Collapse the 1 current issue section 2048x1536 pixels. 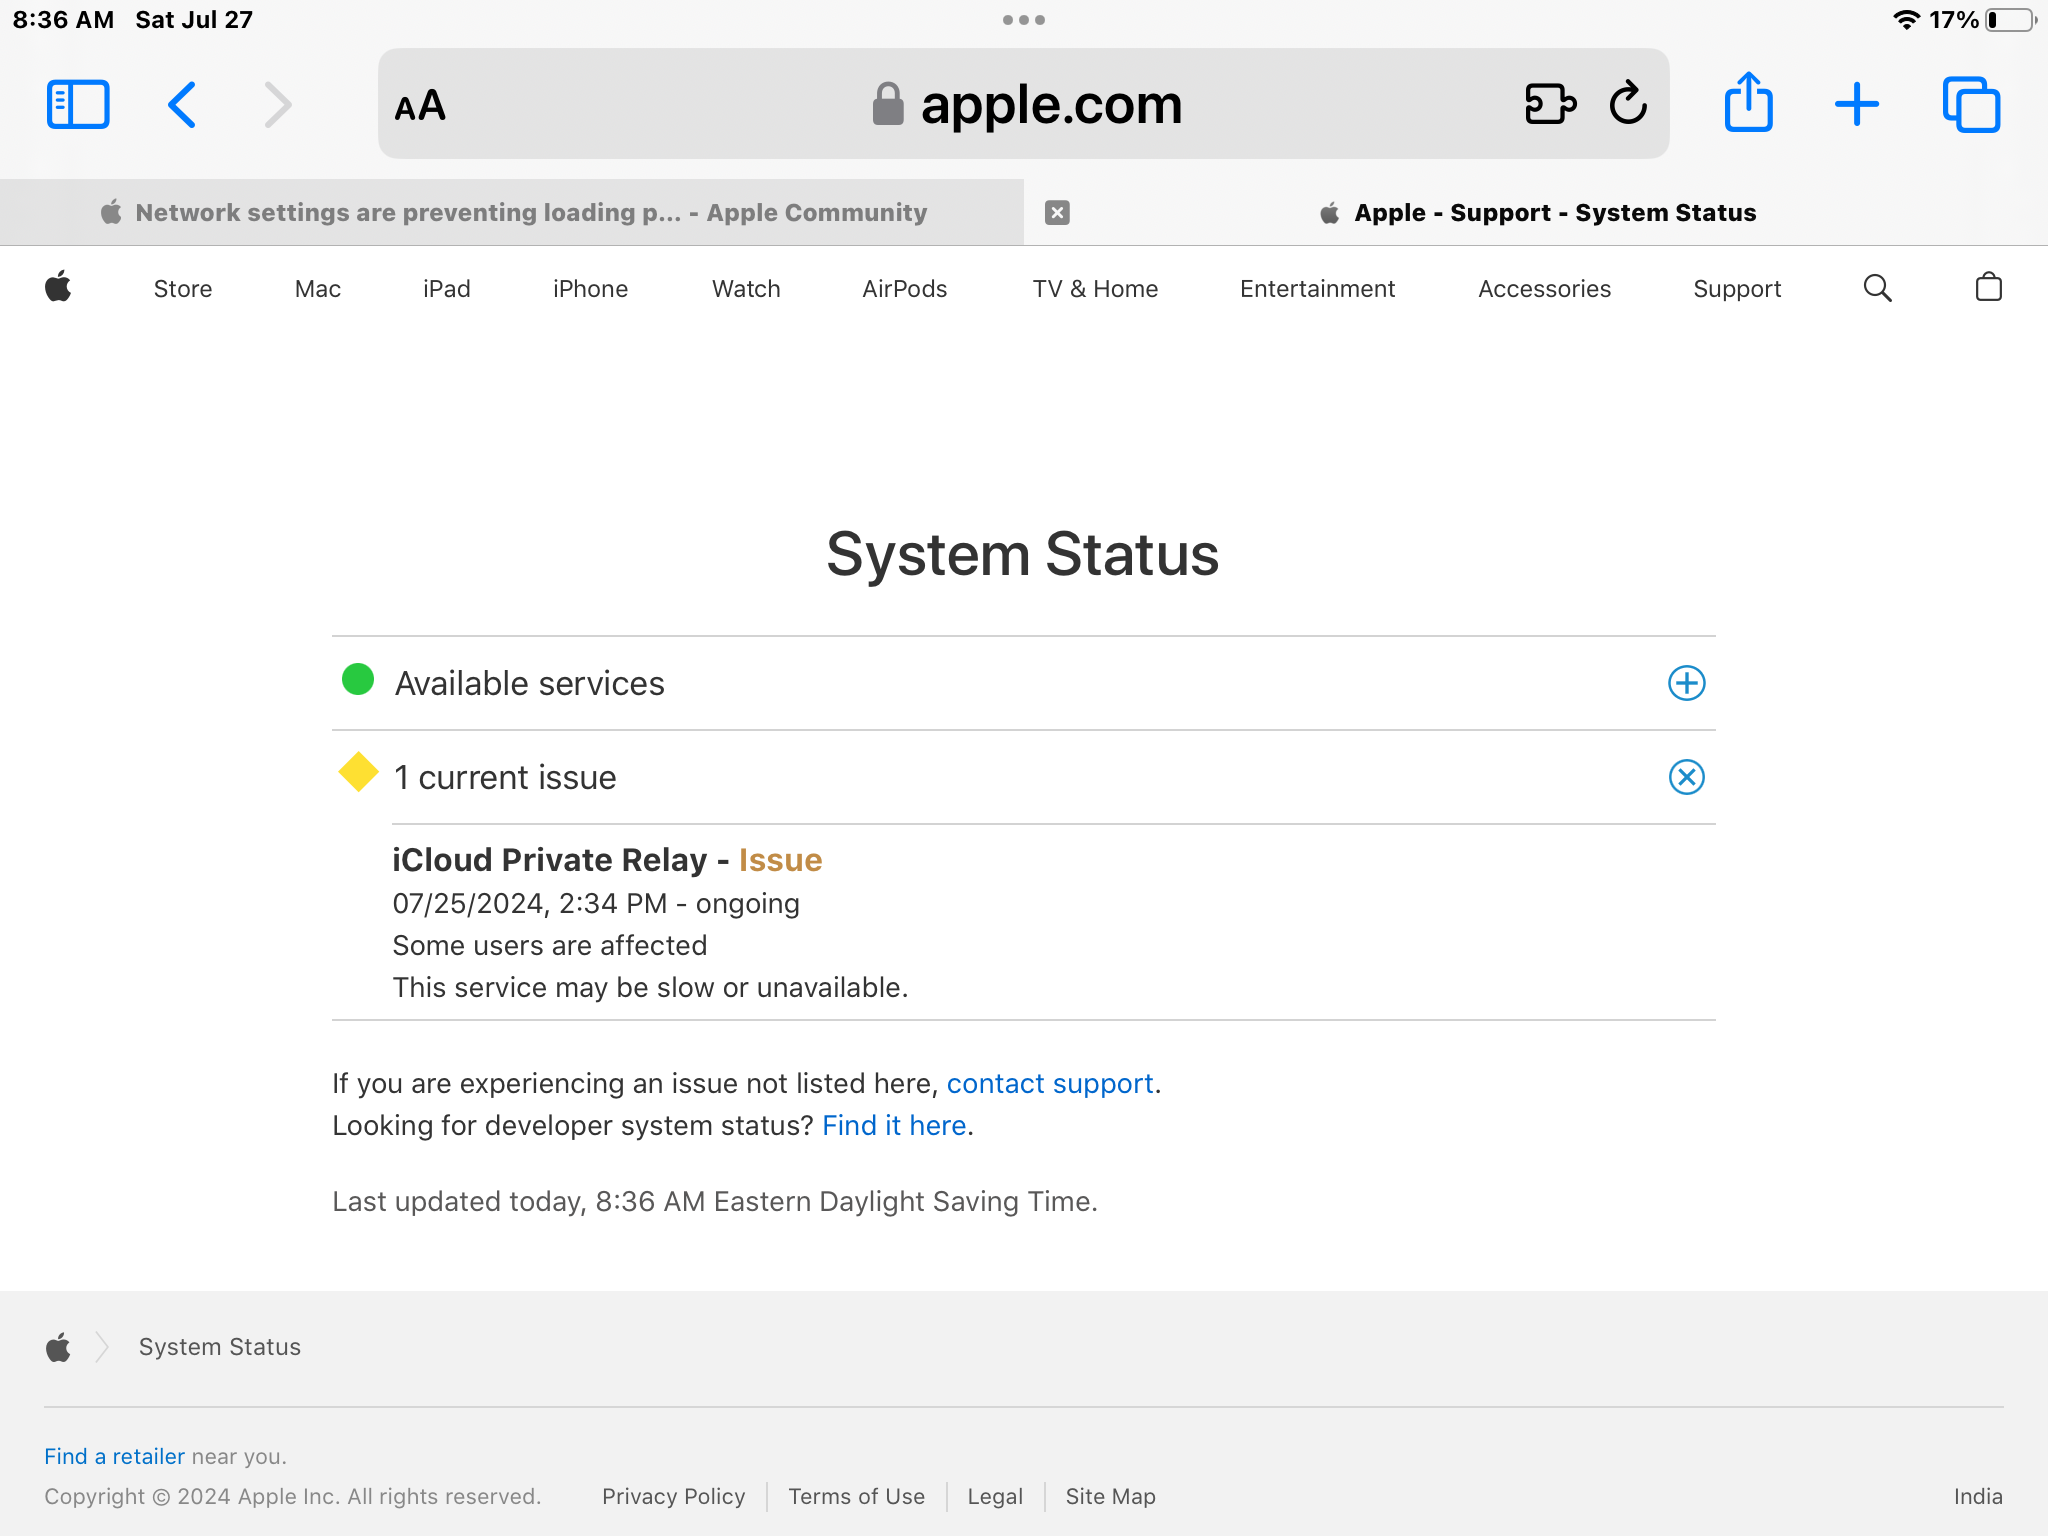(1686, 777)
